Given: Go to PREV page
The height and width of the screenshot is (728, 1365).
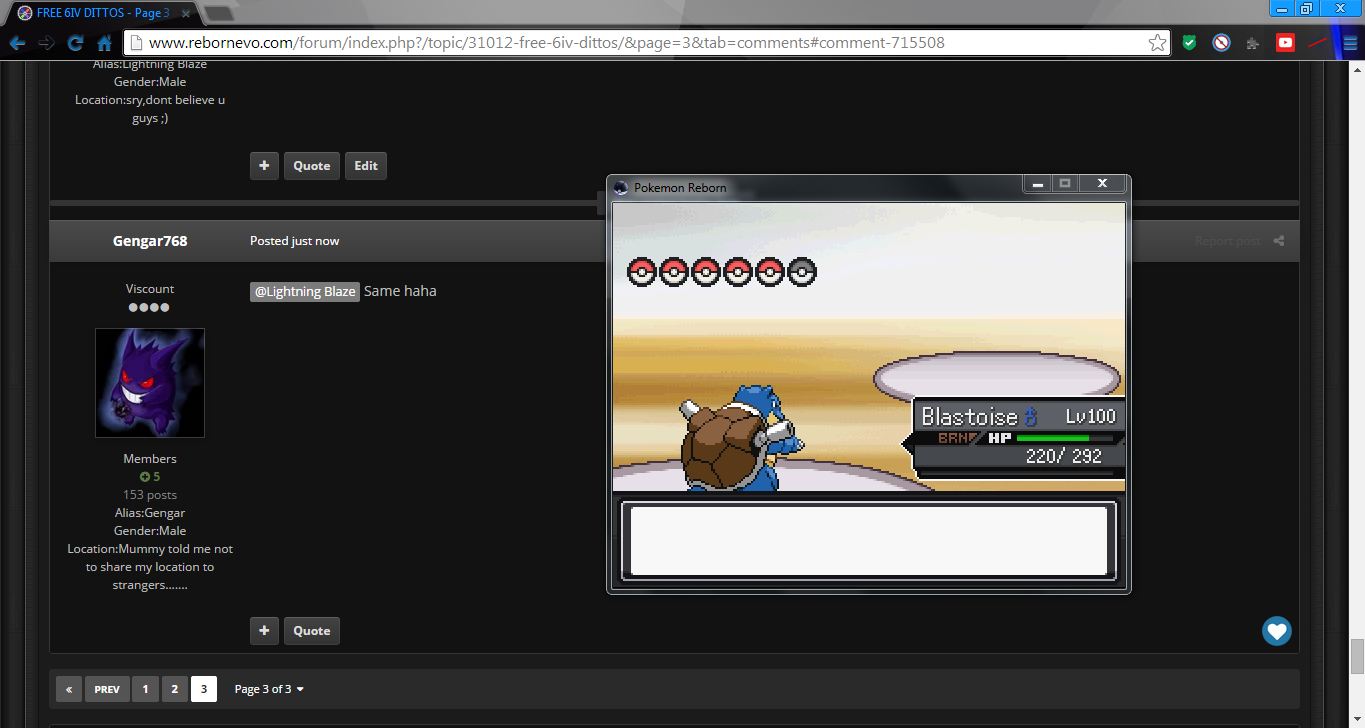Looking at the screenshot, I should pos(107,689).
